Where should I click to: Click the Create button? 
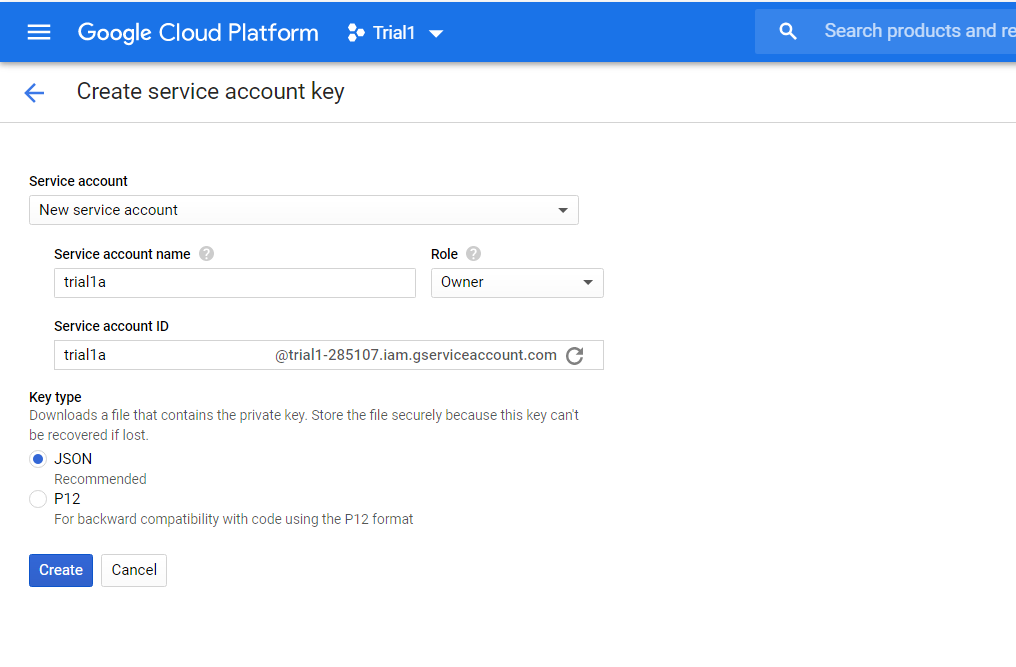click(61, 570)
